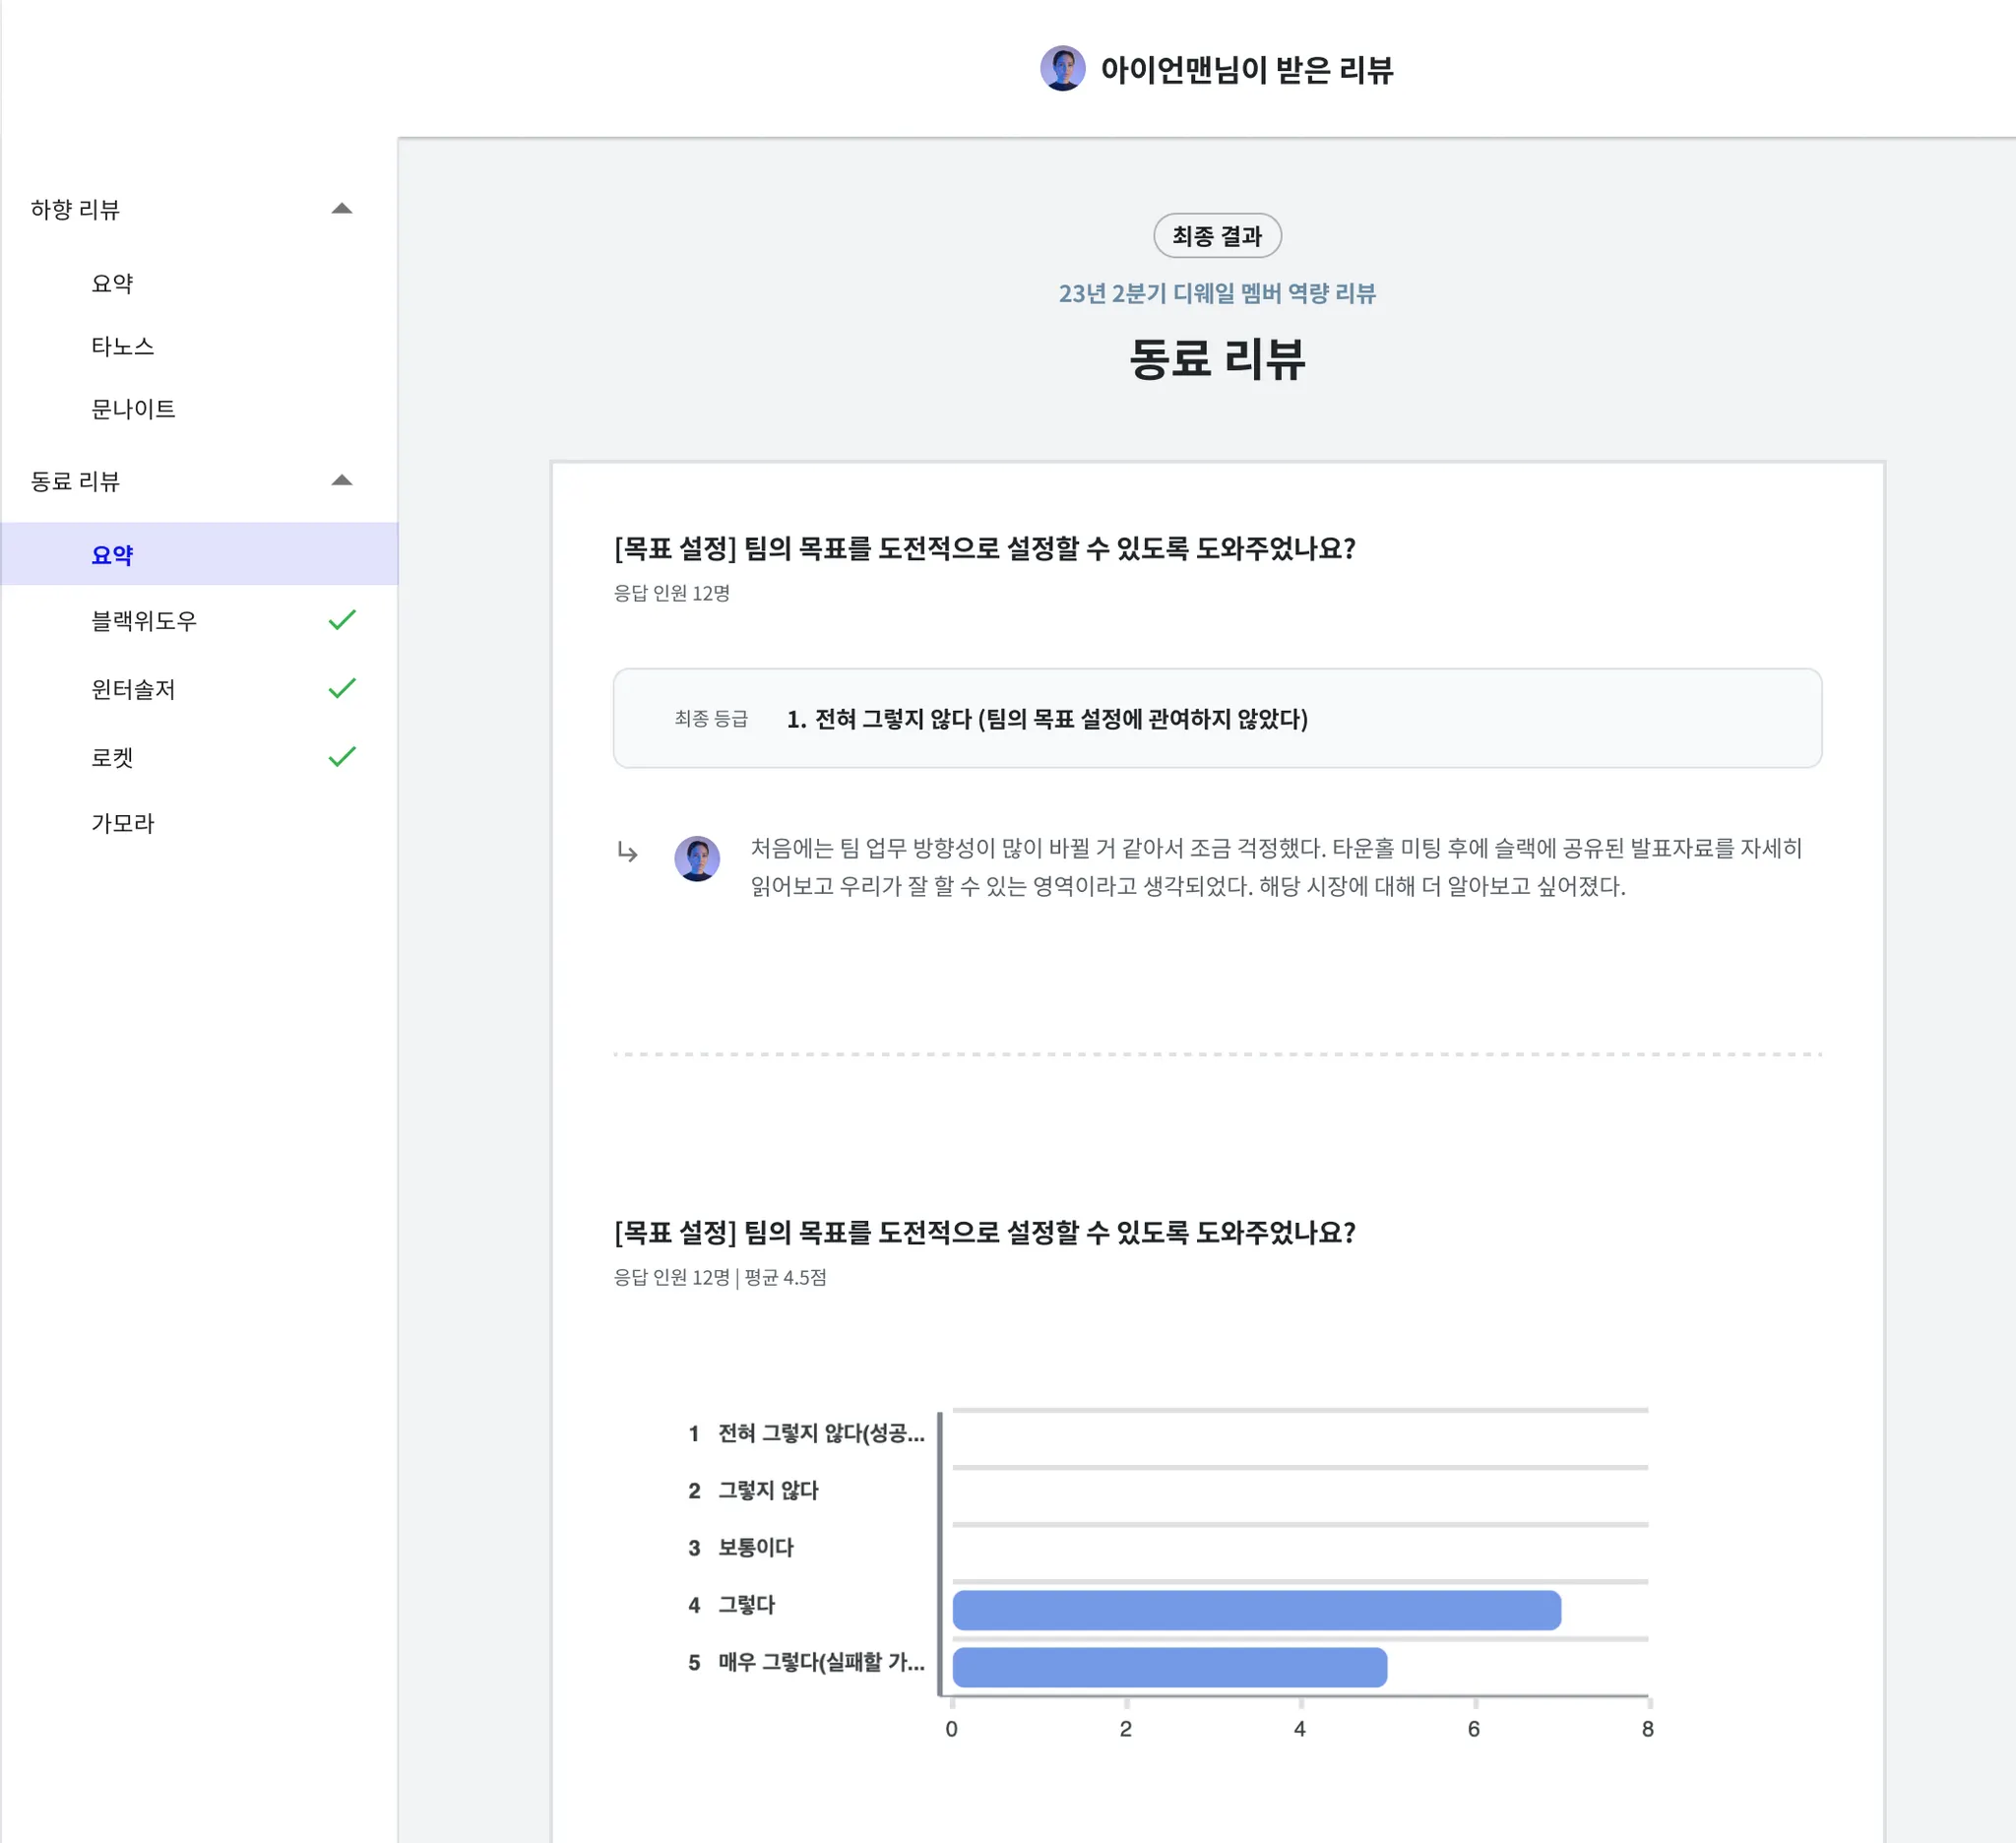
Task: Click the reply arrow icon before comment
Action: [627, 852]
